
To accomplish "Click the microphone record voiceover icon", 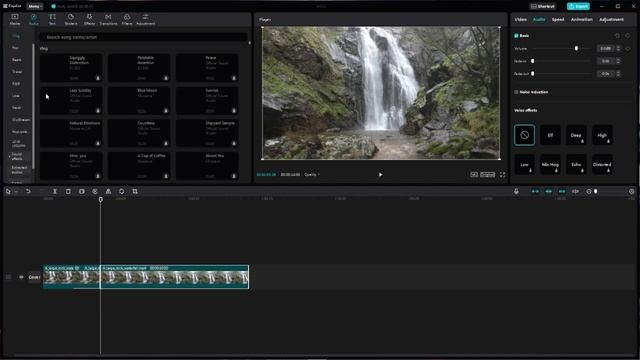I will 516,191.
